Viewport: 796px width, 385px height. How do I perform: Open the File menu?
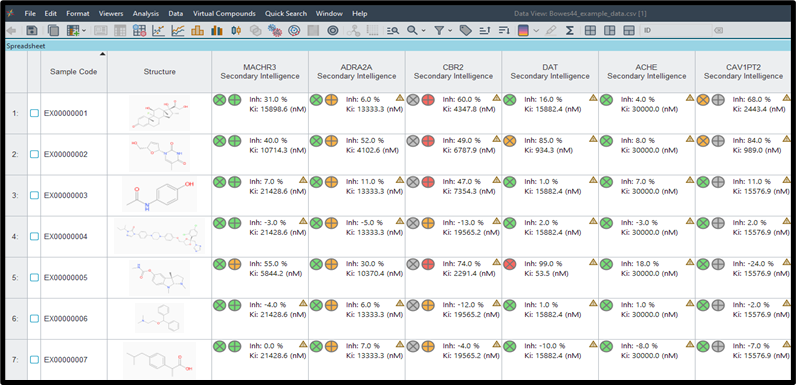click(30, 14)
